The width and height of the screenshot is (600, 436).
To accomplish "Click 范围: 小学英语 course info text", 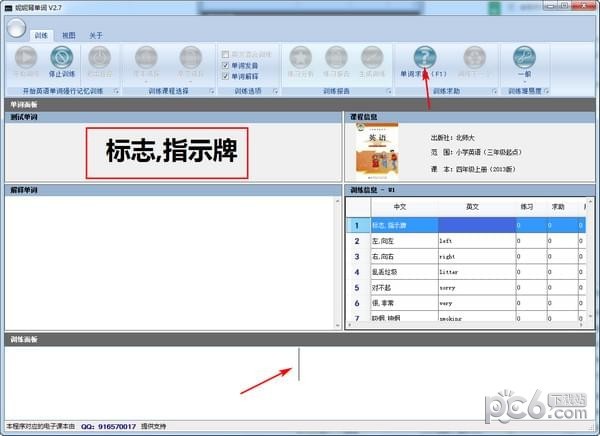I will tap(476, 152).
